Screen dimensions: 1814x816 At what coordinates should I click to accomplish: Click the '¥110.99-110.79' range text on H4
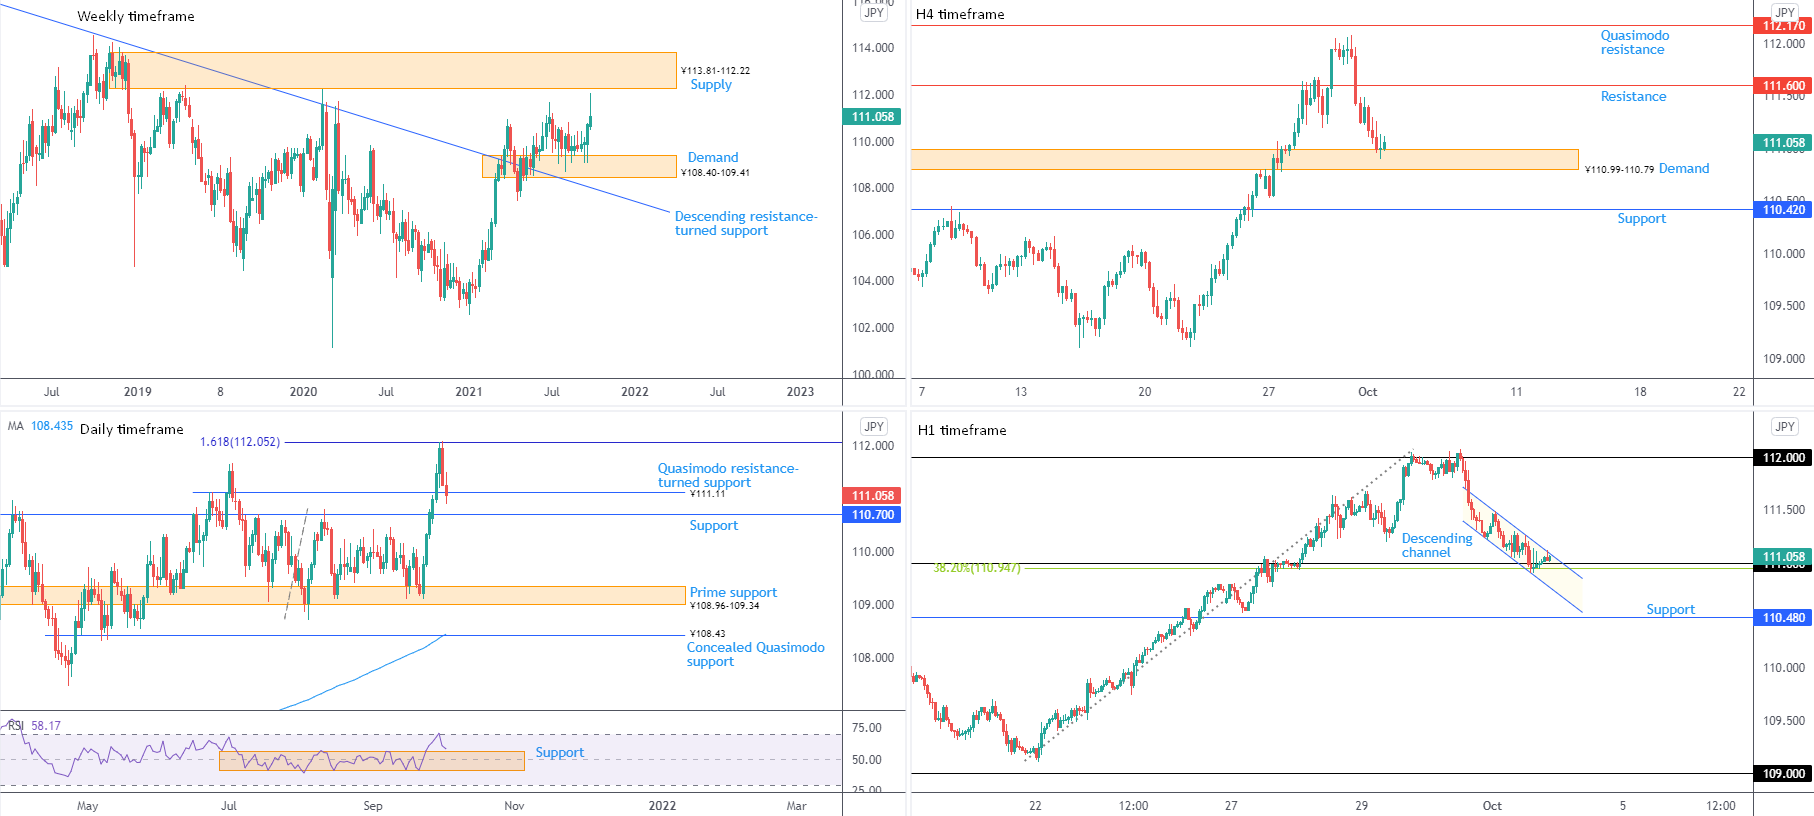pos(1620,169)
